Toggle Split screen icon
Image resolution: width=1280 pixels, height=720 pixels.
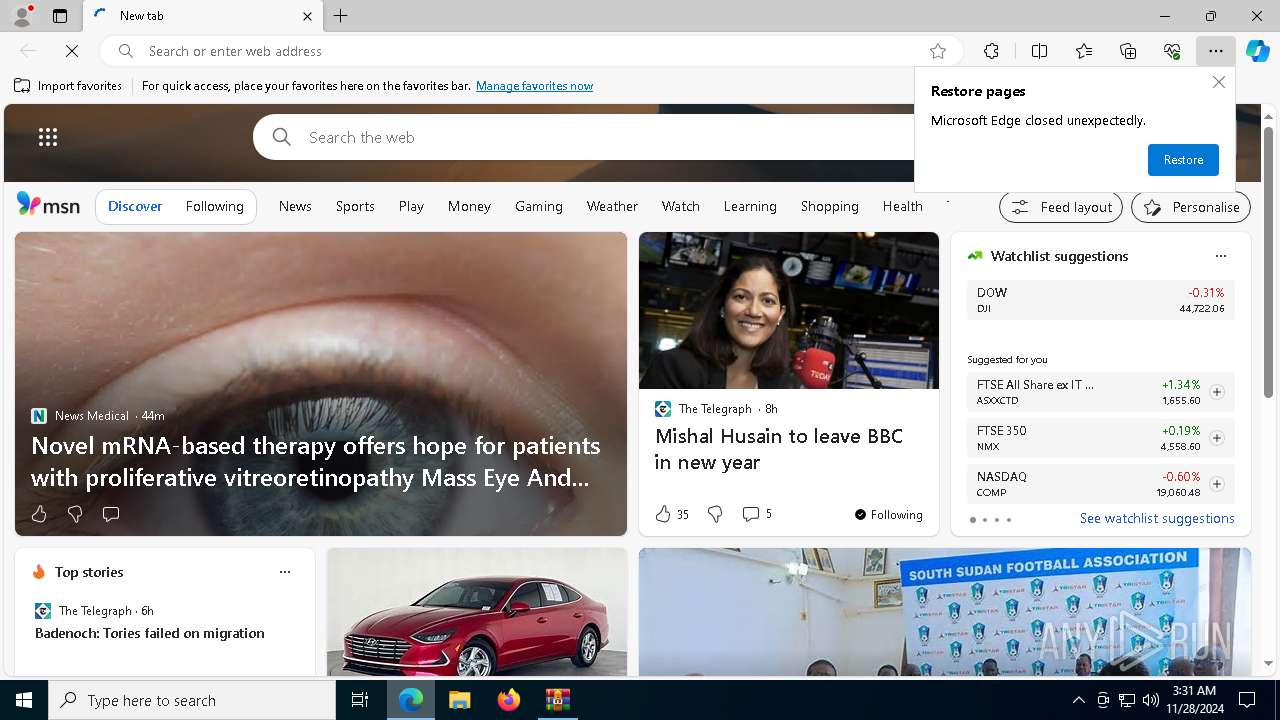point(1039,51)
